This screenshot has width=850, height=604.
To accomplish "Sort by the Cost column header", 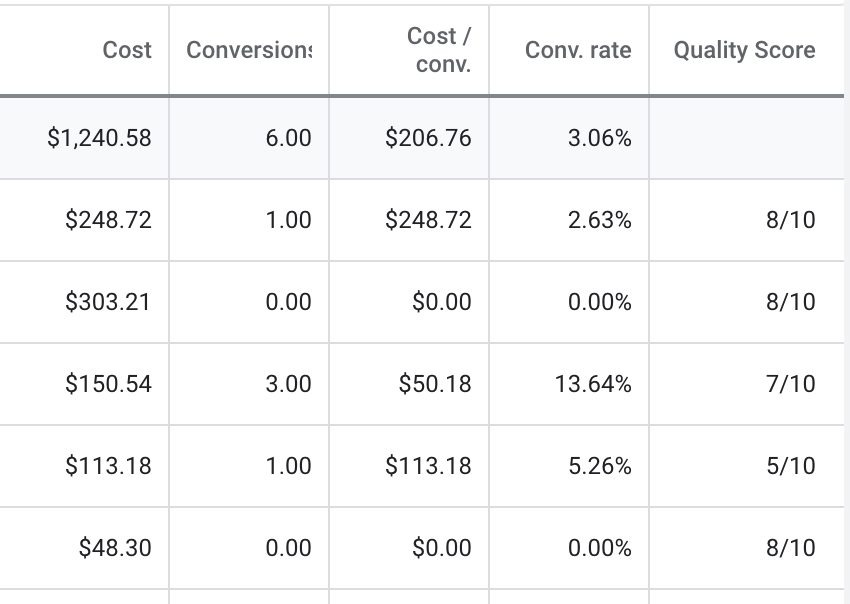I will 127,50.
